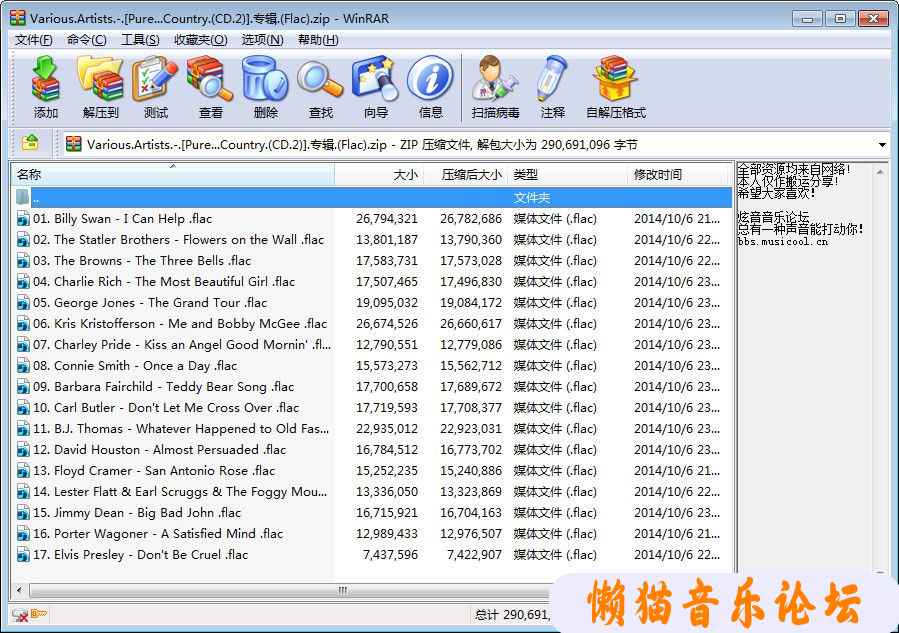The height and width of the screenshot is (633, 899).
Task: Select 02. The Statler Brothers - Flowers on the Wall
Action: (x=178, y=240)
